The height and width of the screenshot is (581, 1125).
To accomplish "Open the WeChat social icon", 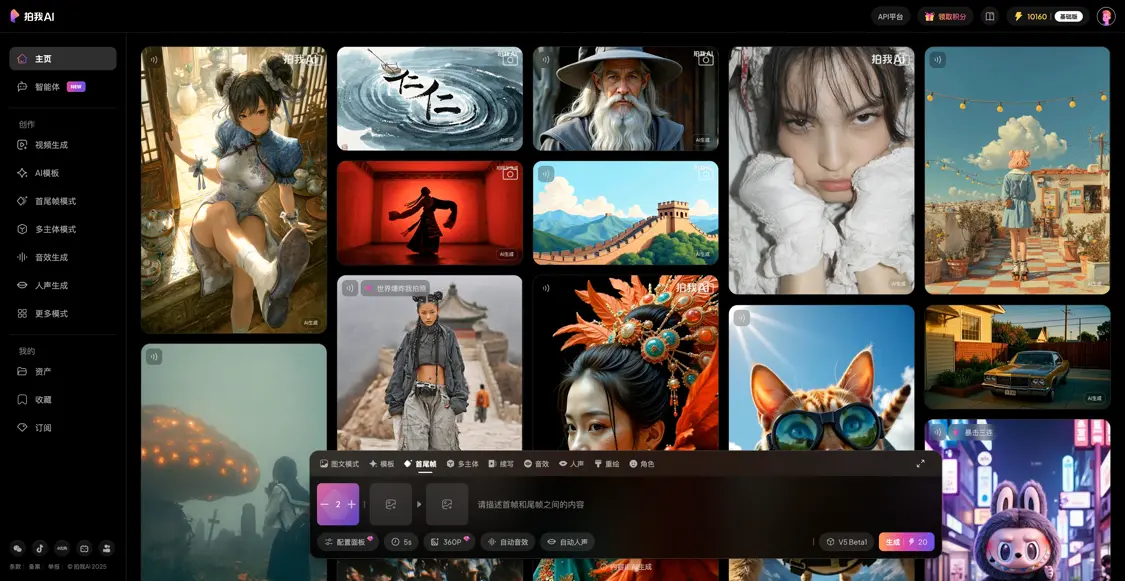I will pyautogui.click(x=17, y=548).
